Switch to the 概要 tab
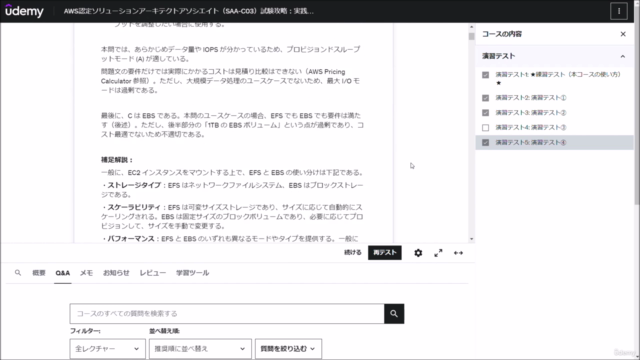The width and height of the screenshot is (640, 360). coord(39,273)
